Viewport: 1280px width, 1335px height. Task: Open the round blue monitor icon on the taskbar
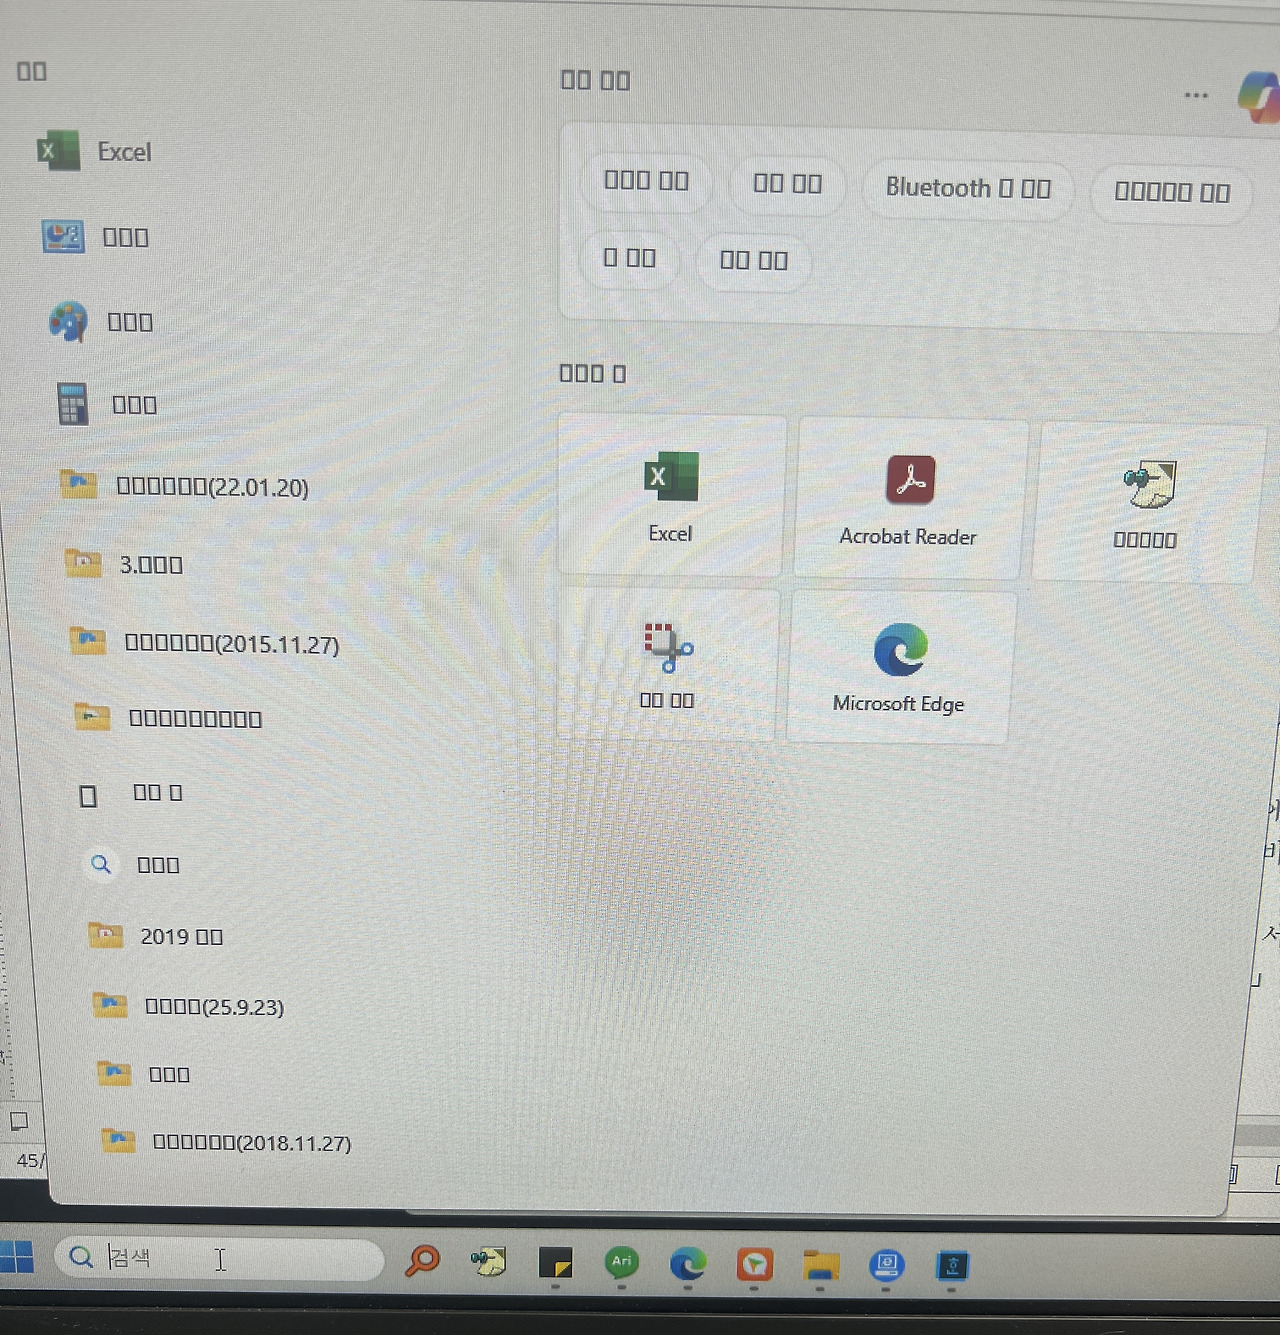(x=886, y=1266)
